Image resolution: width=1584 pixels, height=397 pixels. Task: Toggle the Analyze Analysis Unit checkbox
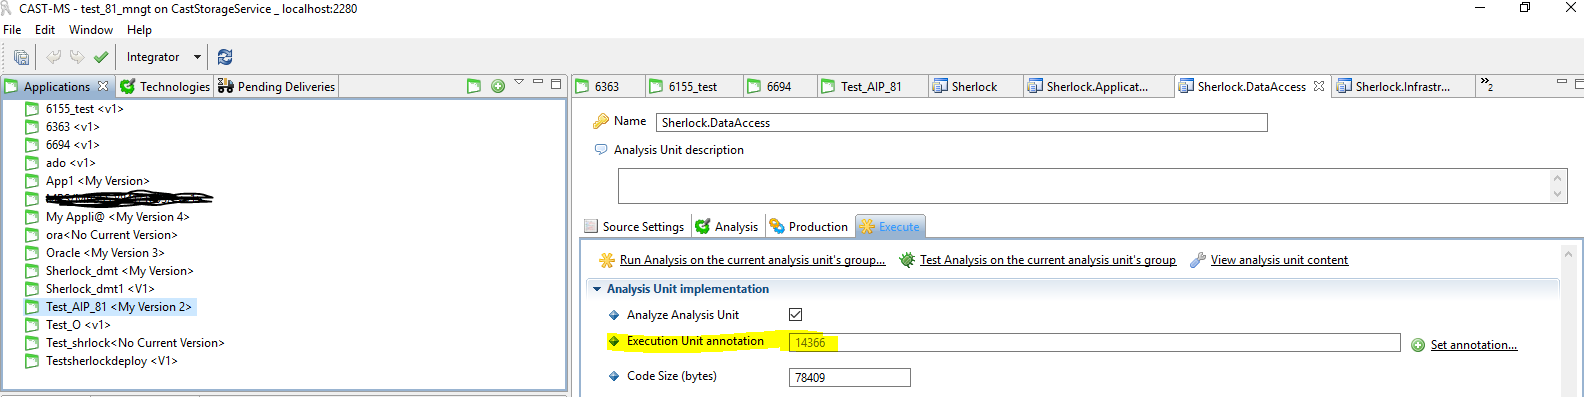pyautogui.click(x=795, y=314)
